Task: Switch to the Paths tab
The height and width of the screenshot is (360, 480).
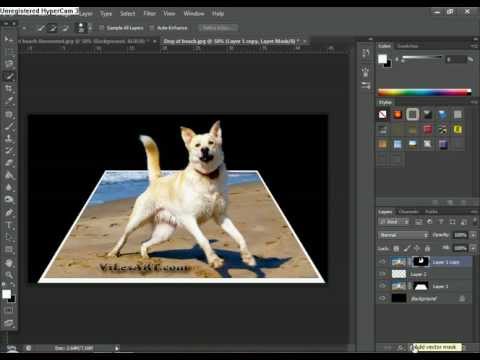Action: click(x=431, y=212)
